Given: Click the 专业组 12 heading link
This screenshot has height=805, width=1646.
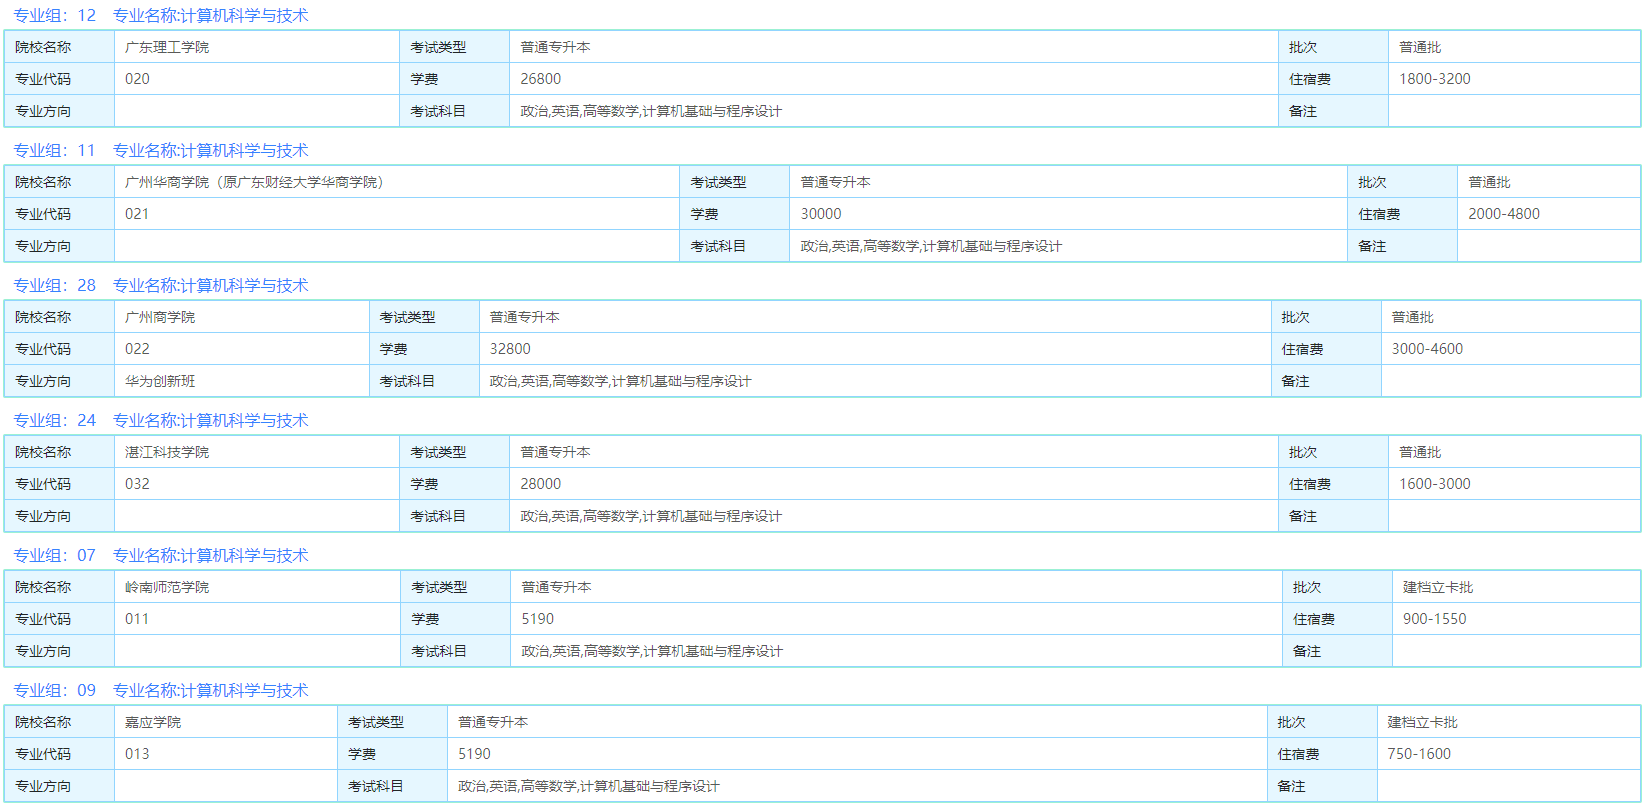Looking at the screenshot, I should 160,15.
